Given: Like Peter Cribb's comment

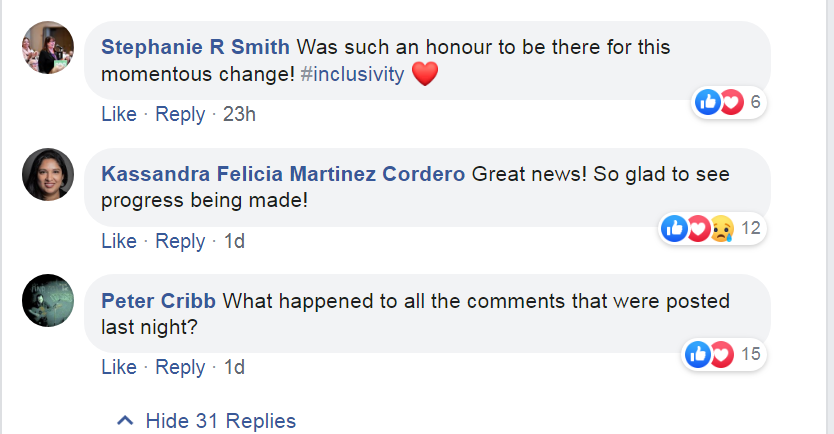Looking at the screenshot, I should point(118,367).
